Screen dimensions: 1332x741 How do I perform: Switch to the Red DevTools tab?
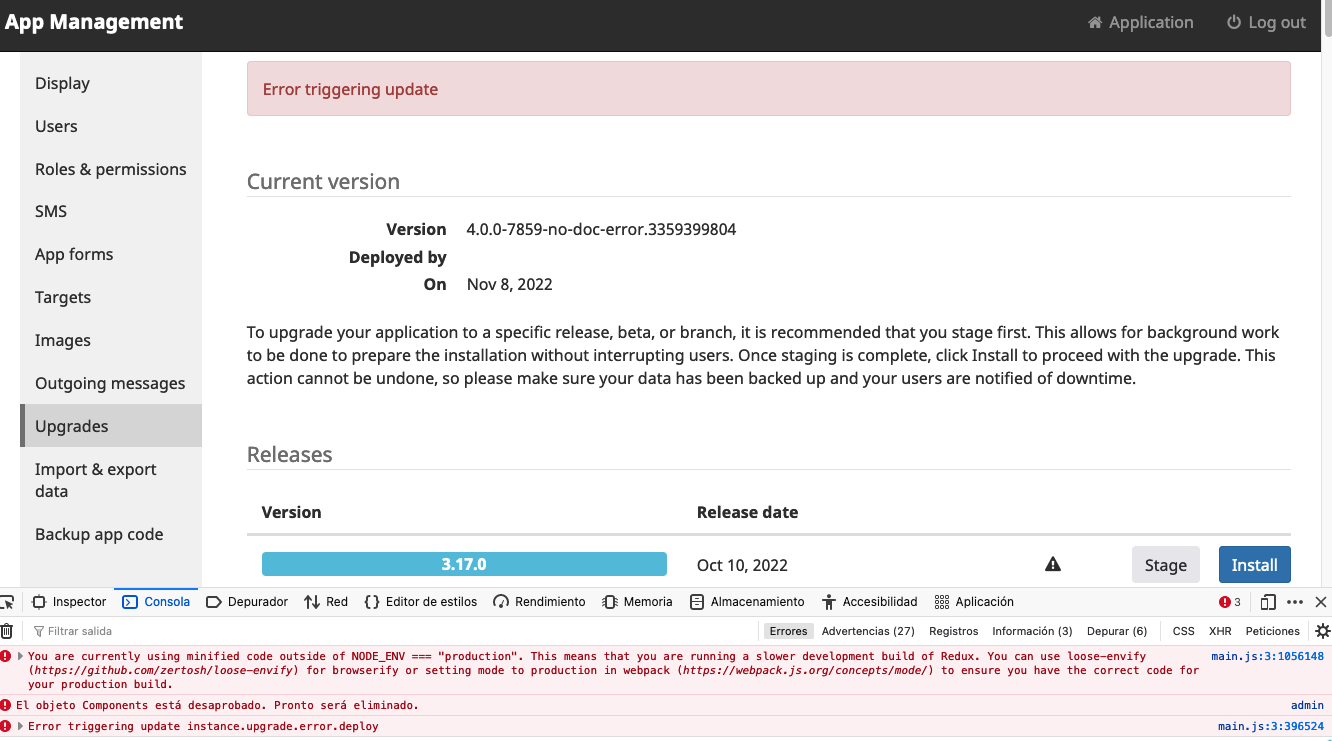point(325,601)
